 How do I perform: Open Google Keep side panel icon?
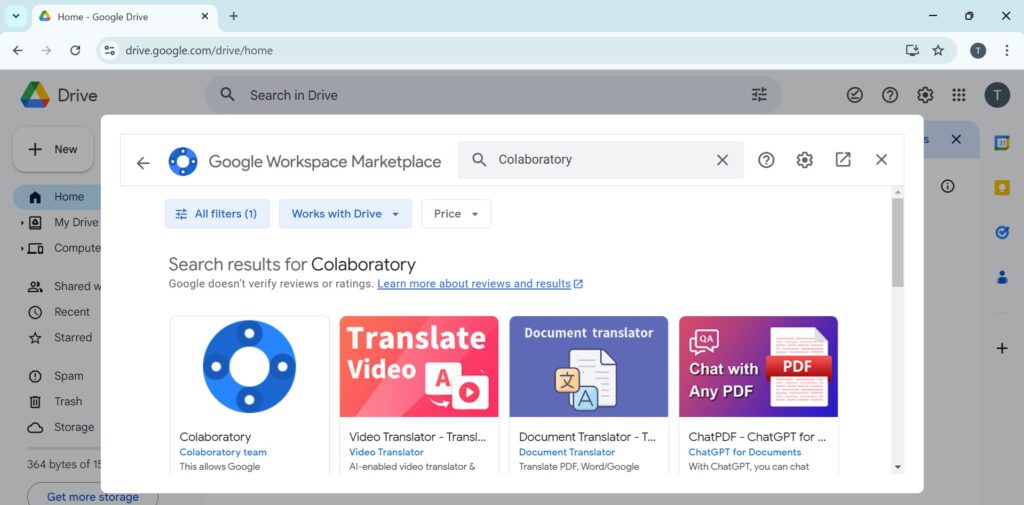click(1002, 187)
